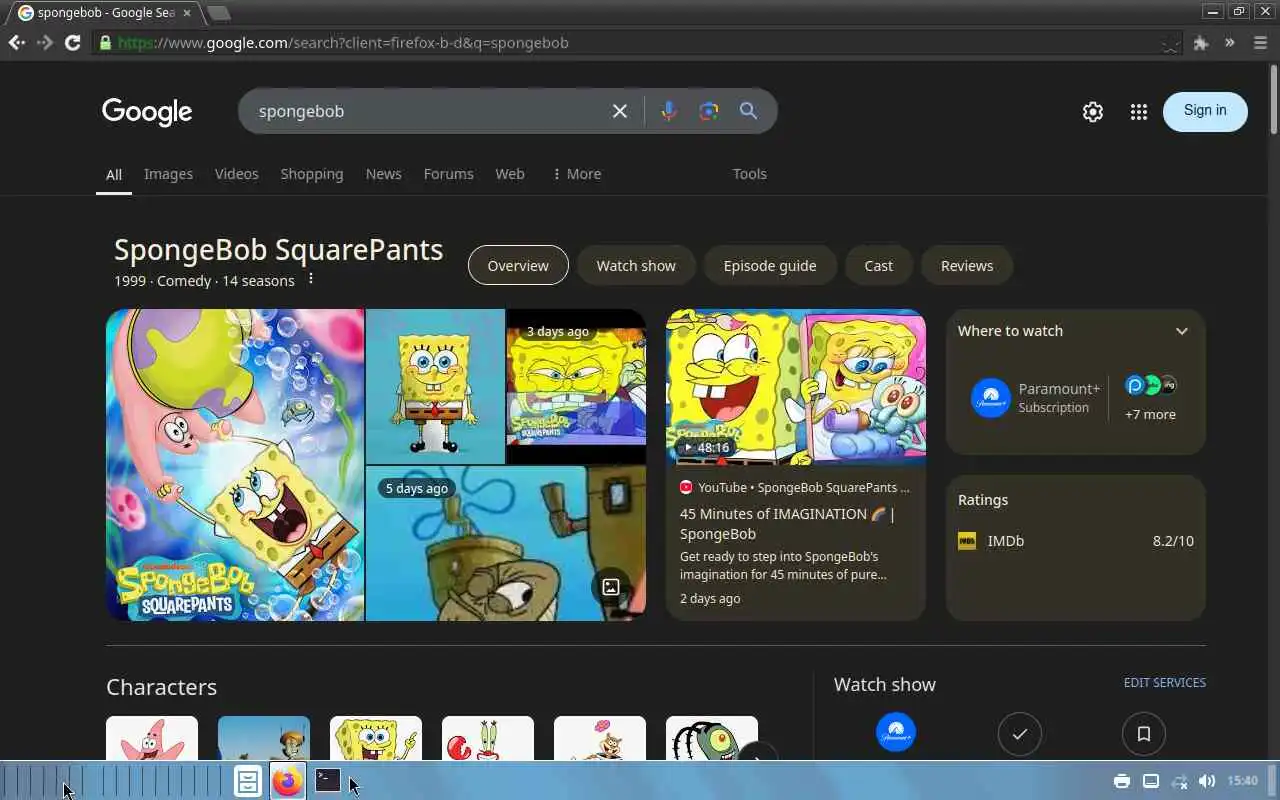Select the Paramount+ Subscription option
The height and width of the screenshot is (800, 1280).
click(x=1036, y=398)
